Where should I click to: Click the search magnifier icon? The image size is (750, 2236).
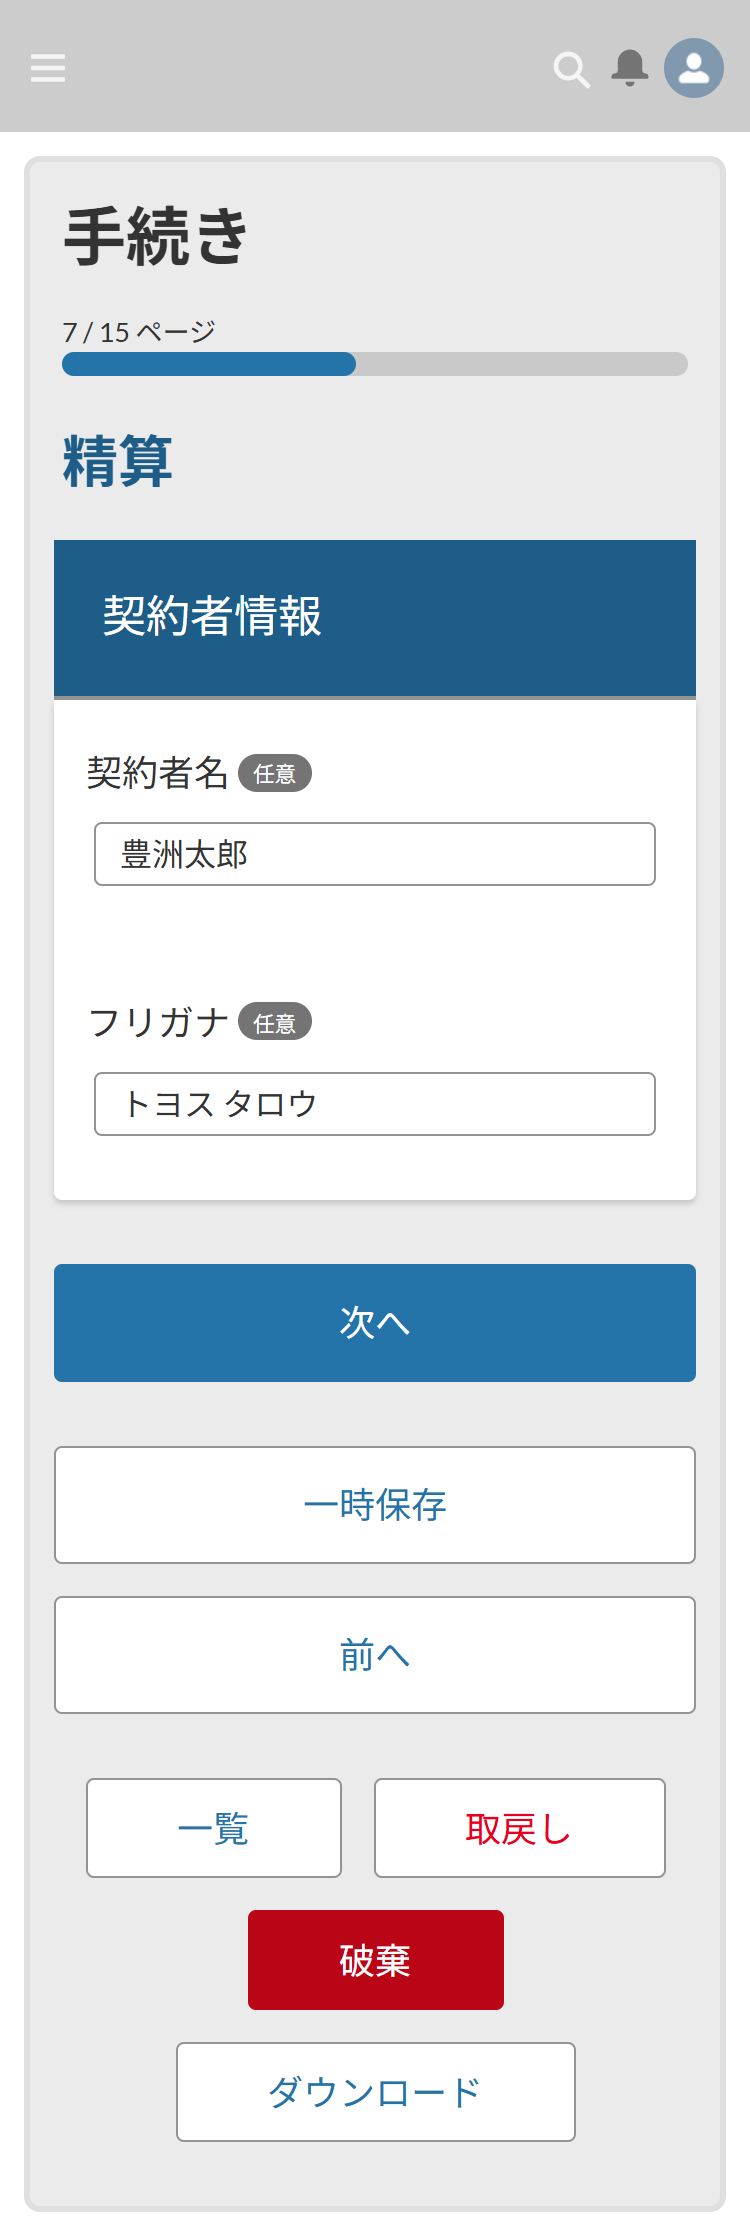[x=571, y=69]
